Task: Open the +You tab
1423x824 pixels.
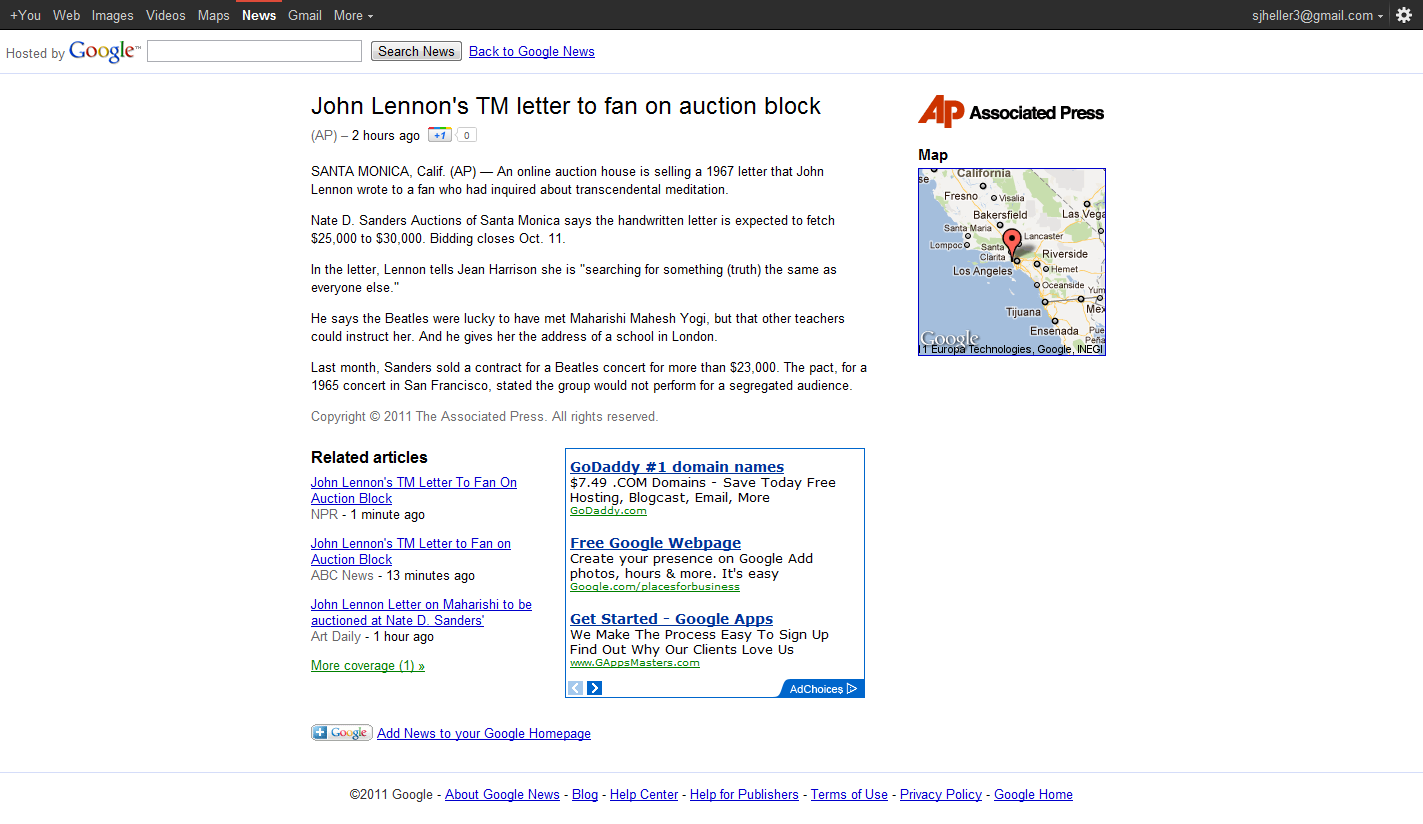Action: tap(26, 15)
